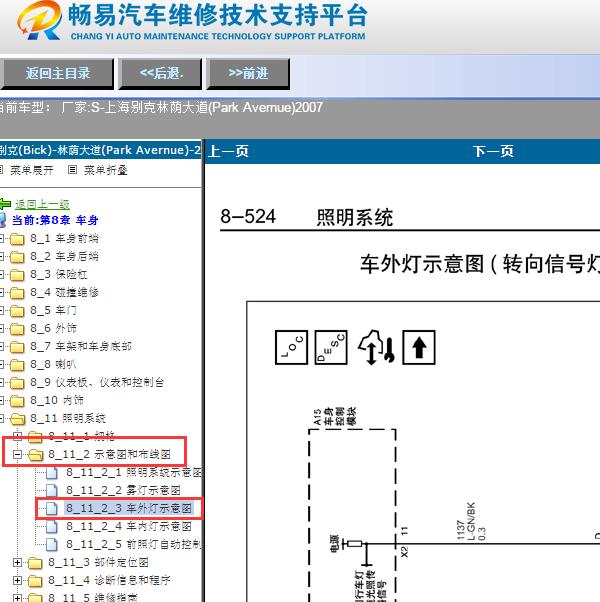The image size is (600, 602).
Task: Open 8_1 车身前端 tree item
Action: [64, 238]
